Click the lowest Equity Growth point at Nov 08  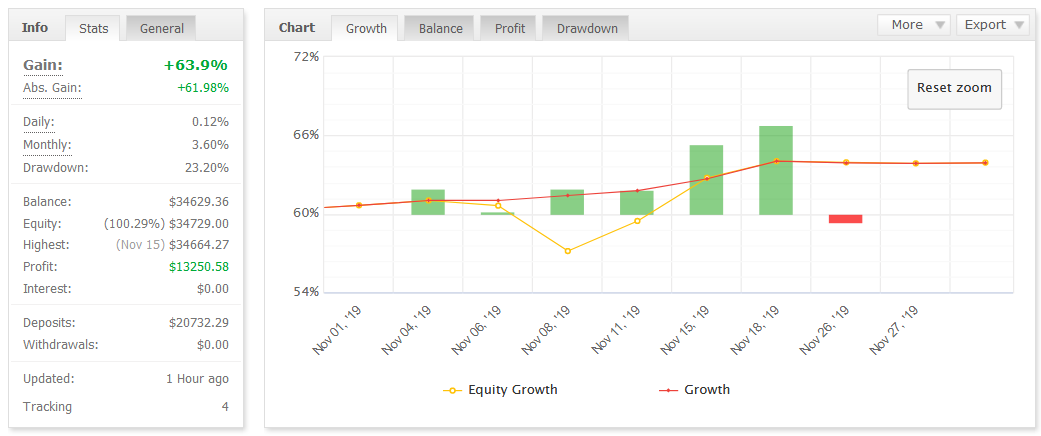pyautogui.click(x=568, y=251)
